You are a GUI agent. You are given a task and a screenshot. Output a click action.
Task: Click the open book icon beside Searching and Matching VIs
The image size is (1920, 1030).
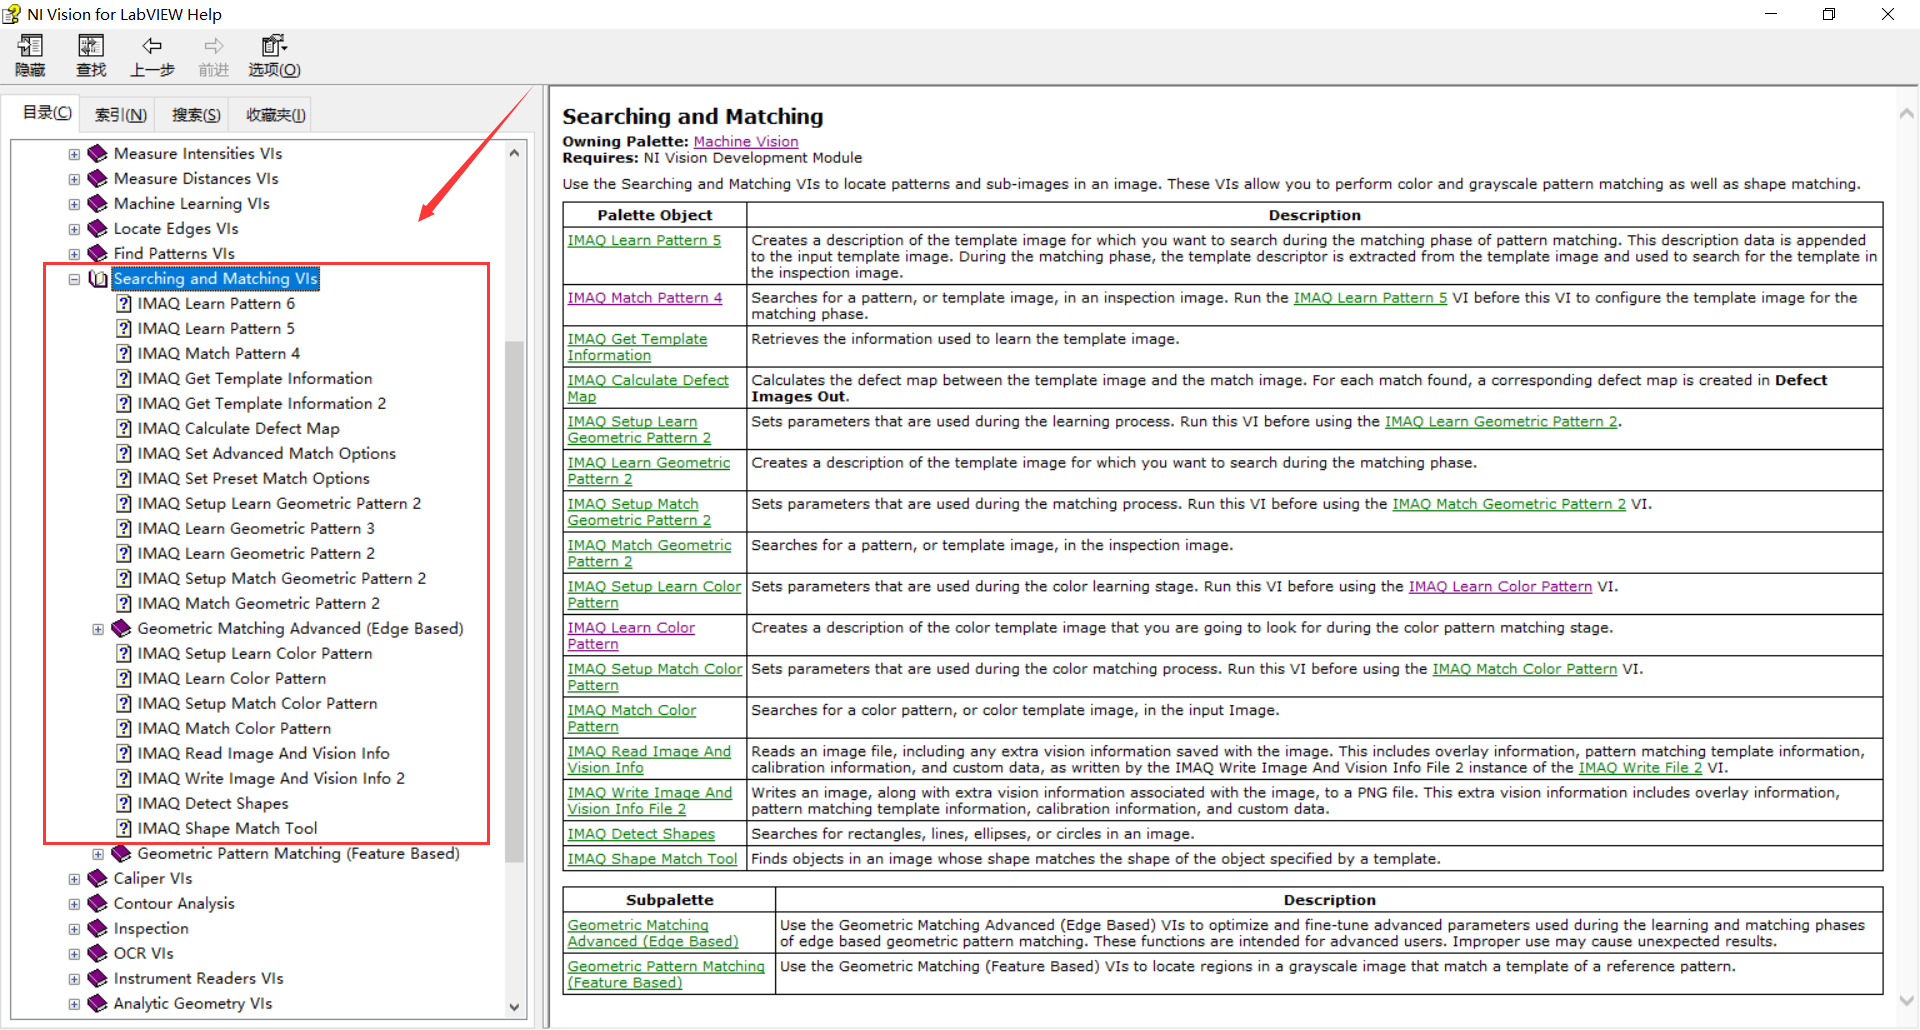[98, 279]
